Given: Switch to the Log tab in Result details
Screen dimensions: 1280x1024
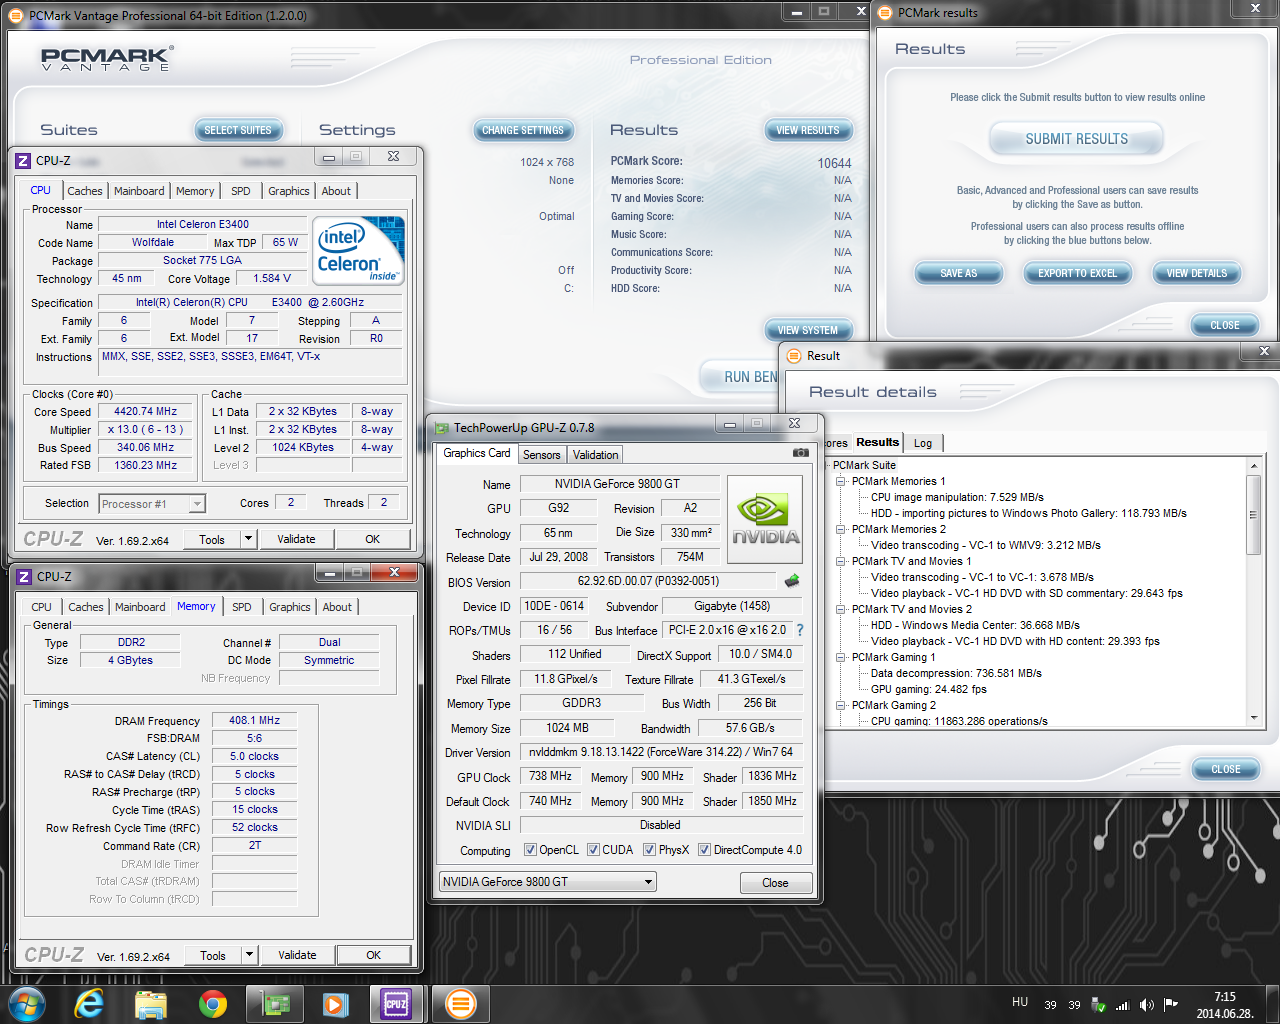Looking at the screenshot, I should point(923,443).
